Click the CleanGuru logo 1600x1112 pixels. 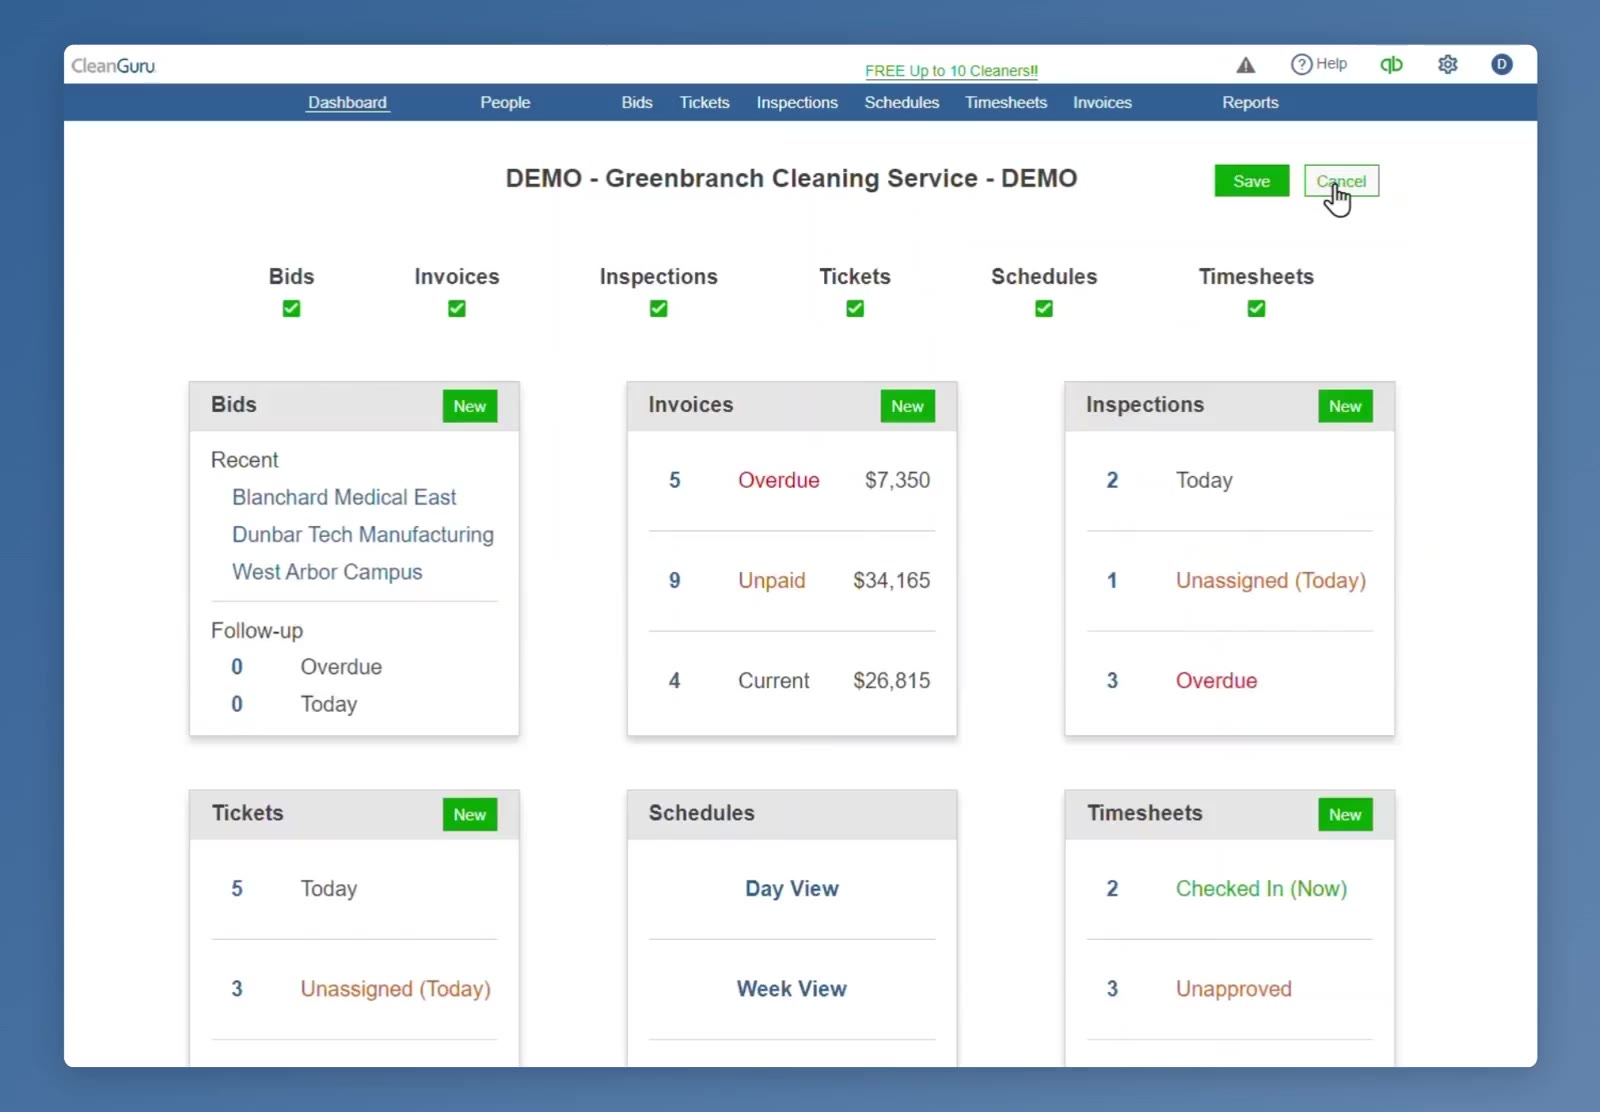114,66
